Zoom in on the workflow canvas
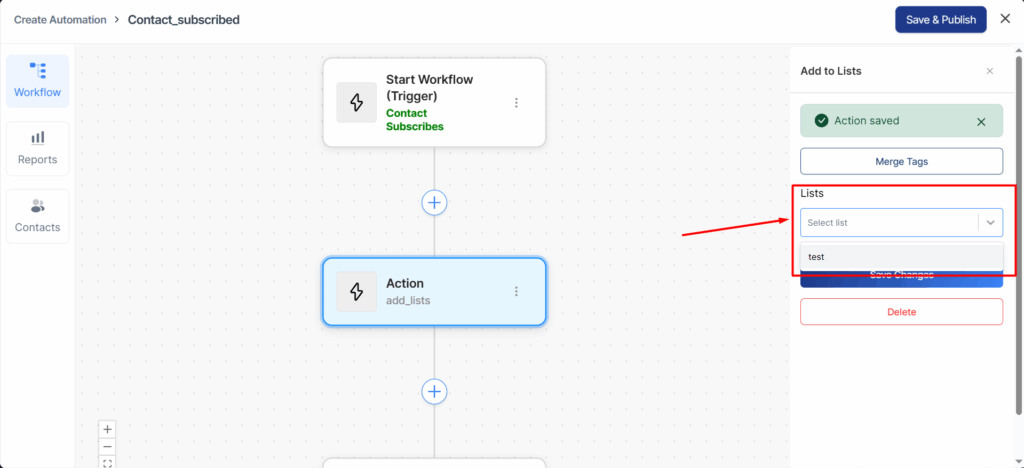1024x468 pixels. (108, 429)
